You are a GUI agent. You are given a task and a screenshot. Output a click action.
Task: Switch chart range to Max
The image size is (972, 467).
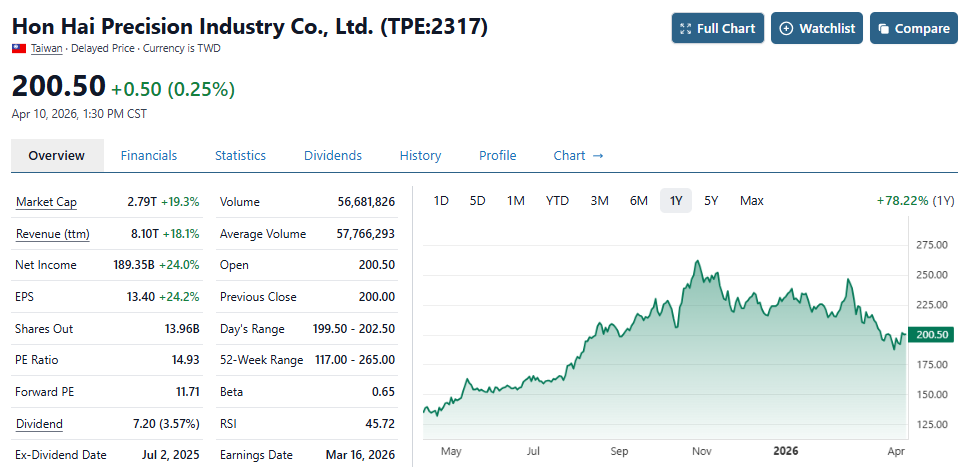click(x=752, y=201)
